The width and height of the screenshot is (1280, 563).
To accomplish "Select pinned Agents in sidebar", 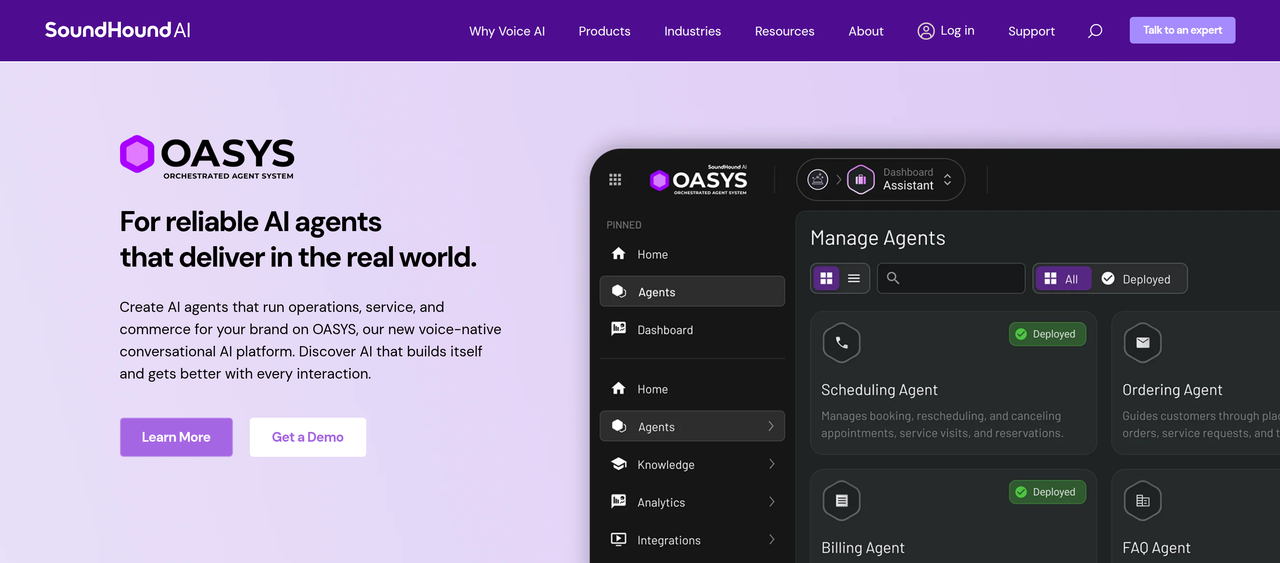I will tap(692, 292).
